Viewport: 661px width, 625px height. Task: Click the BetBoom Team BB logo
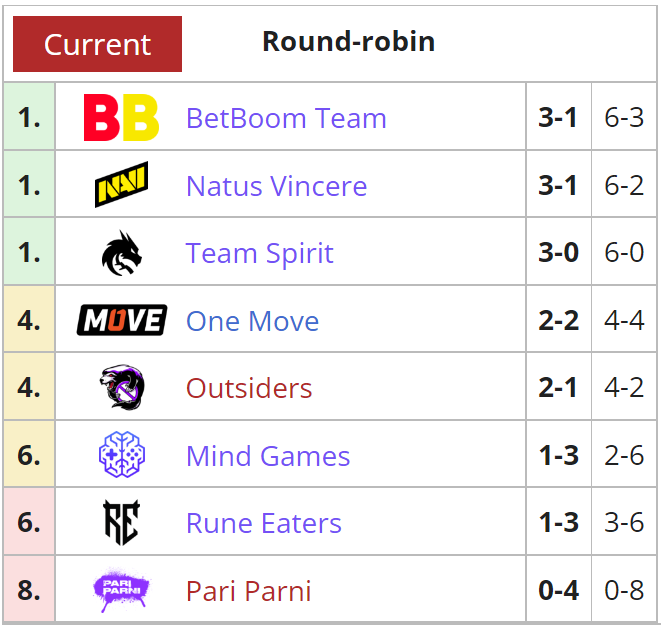[x=121, y=117]
